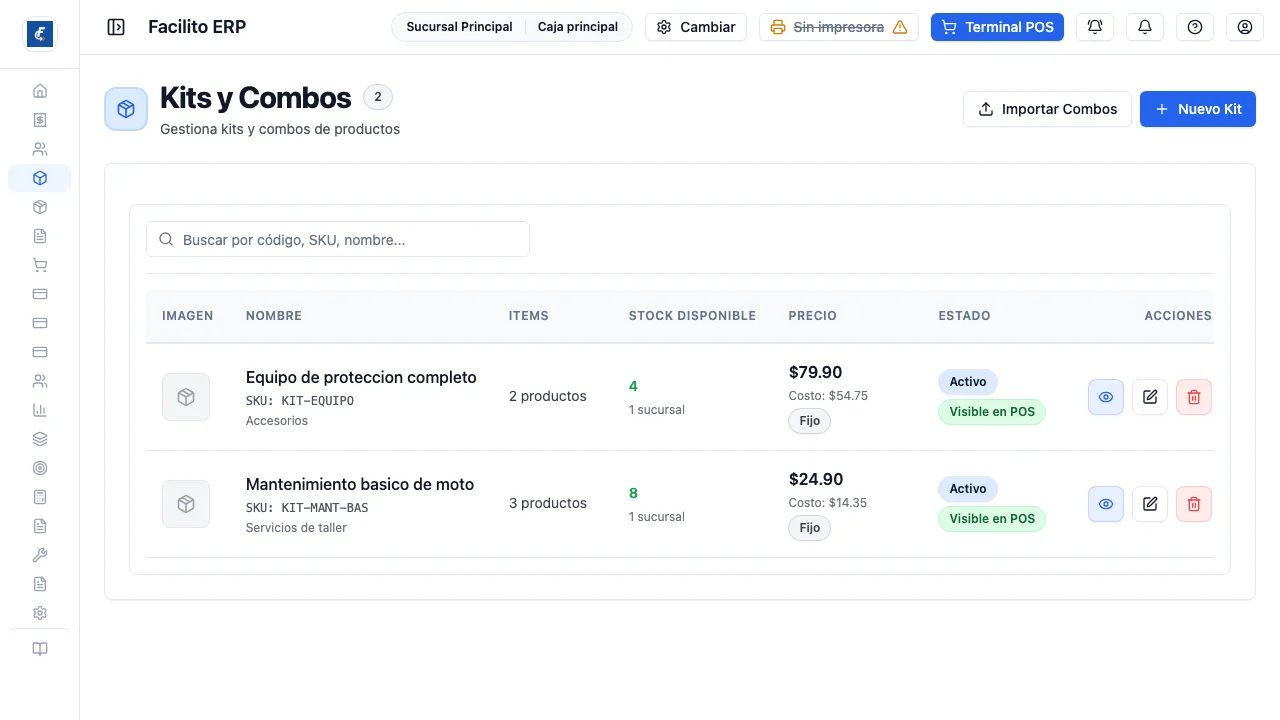Viewport: 1280px width, 720px height.
Task: Open the calculator icon in sidebar
Action: pos(40,497)
